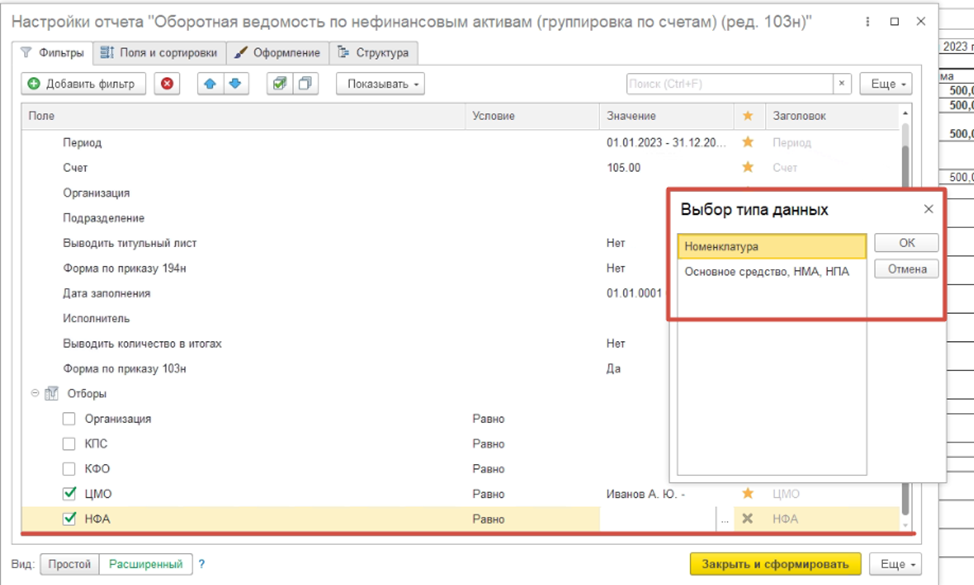This screenshot has width=974, height=585.
Task: Switch to Структура tab
Action: (373, 53)
